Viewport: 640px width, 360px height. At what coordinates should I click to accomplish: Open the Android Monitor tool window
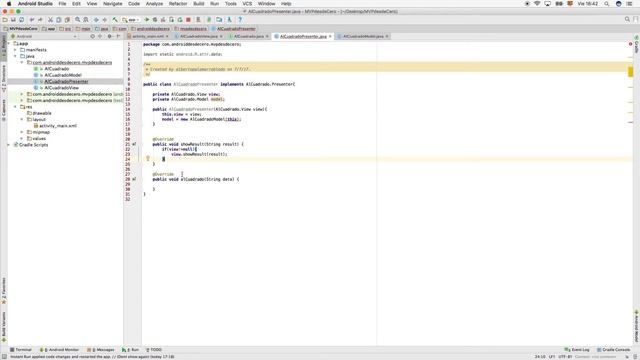[x=59, y=350]
